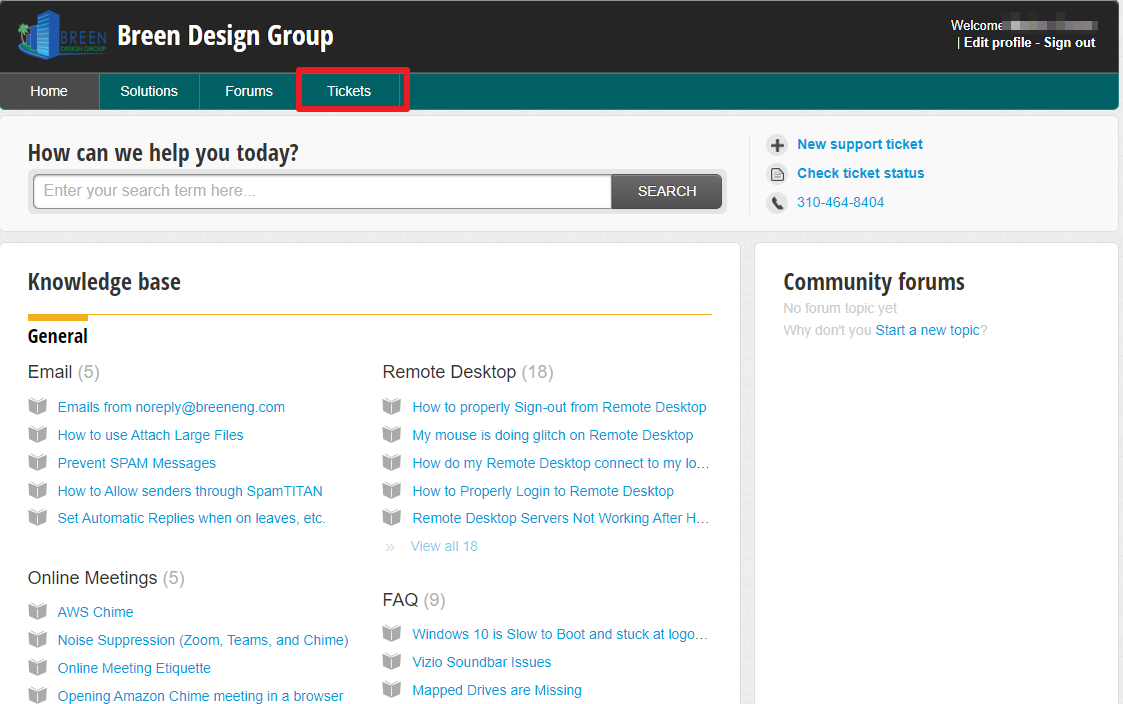Click book icon next to Noise Suppression article
This screenshot has width=1123, height=704.
tap(37, 640)
